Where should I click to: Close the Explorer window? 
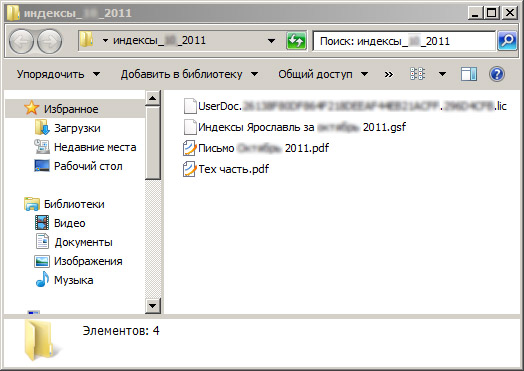(510, 13)
